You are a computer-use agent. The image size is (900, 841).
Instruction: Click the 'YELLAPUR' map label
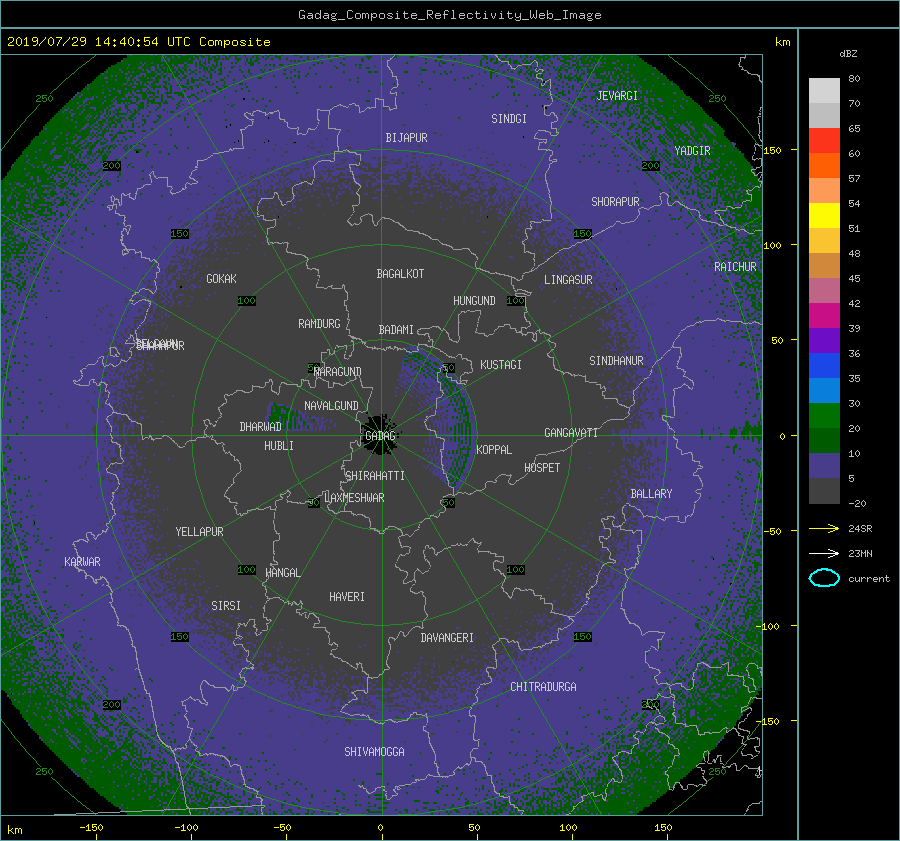[x=199, y=532]
